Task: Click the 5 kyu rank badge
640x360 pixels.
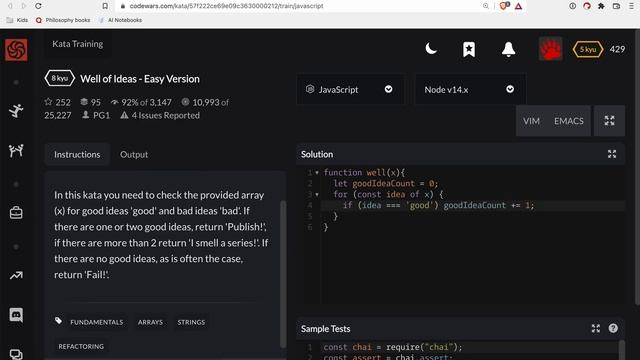Action: (x=588, y=49)
